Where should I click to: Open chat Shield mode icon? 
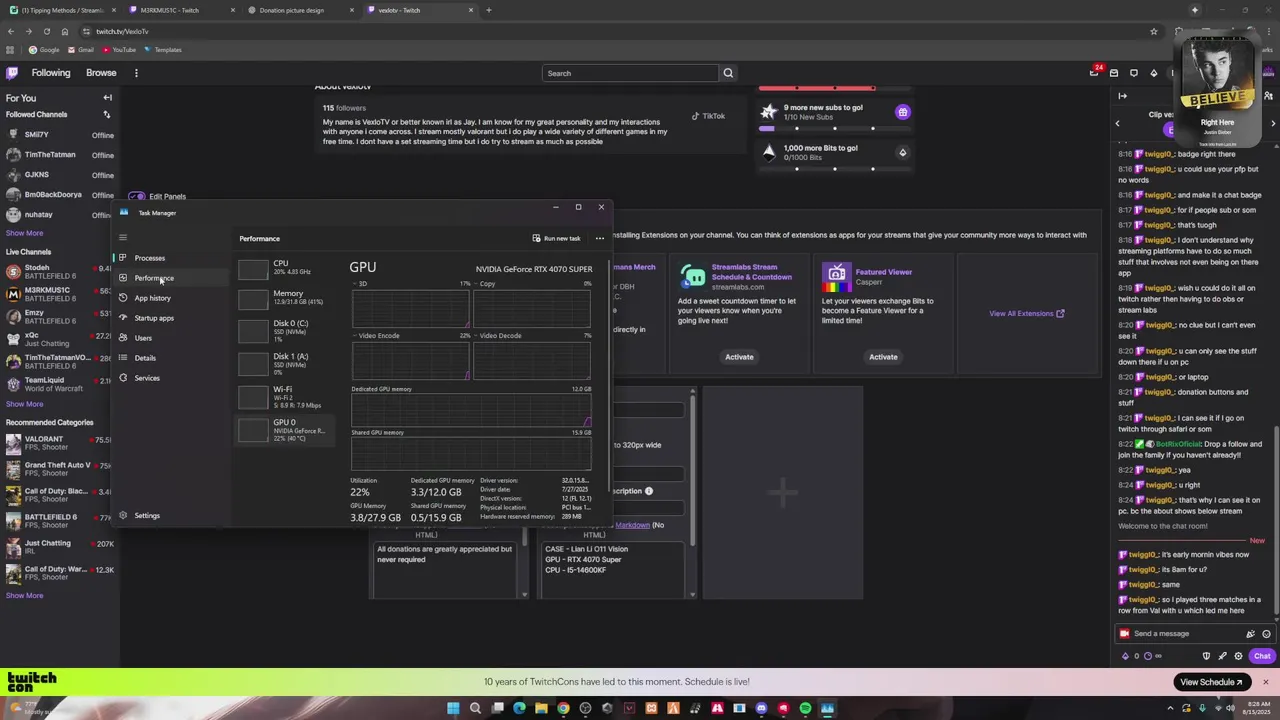tap(1206, 657)
